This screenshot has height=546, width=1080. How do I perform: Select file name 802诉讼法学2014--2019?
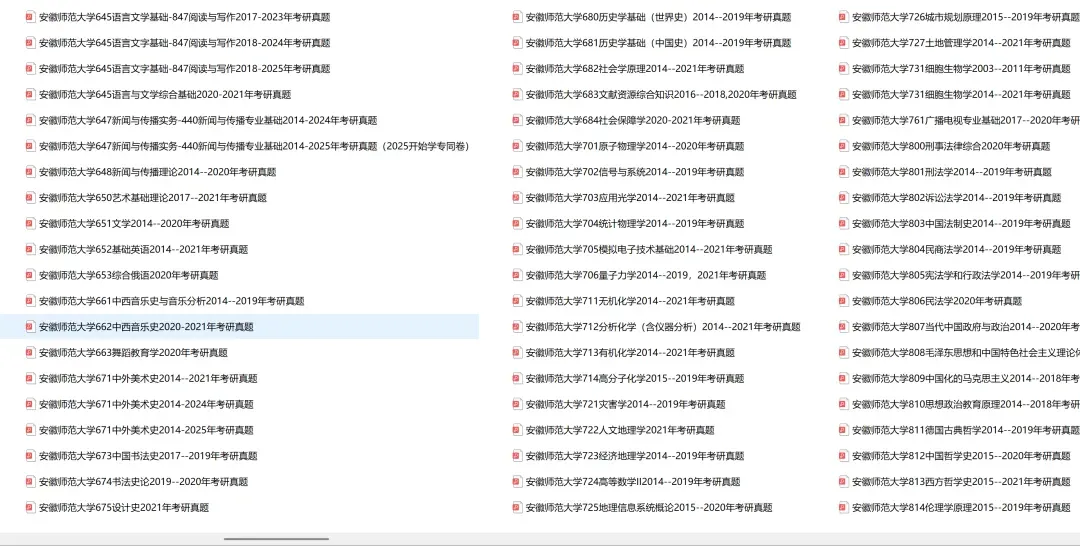(x=956, y=198)
